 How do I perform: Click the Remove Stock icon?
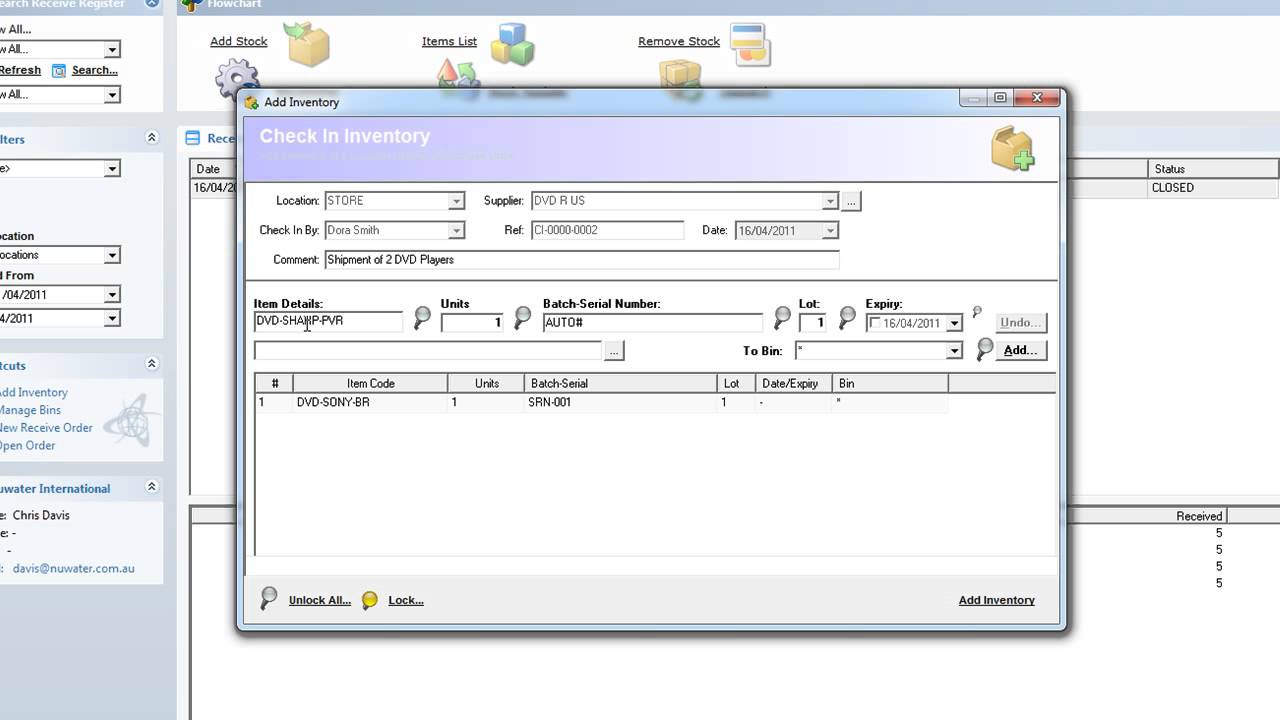click(x=749, y=45)
